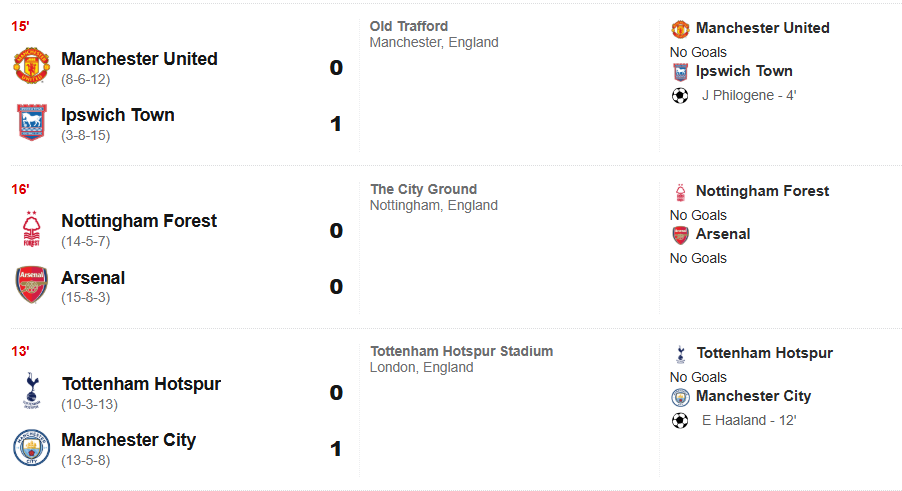The image size is (902, 491).
Task: Click small Manchester United crest in goals summary
Action: point(680,28)
